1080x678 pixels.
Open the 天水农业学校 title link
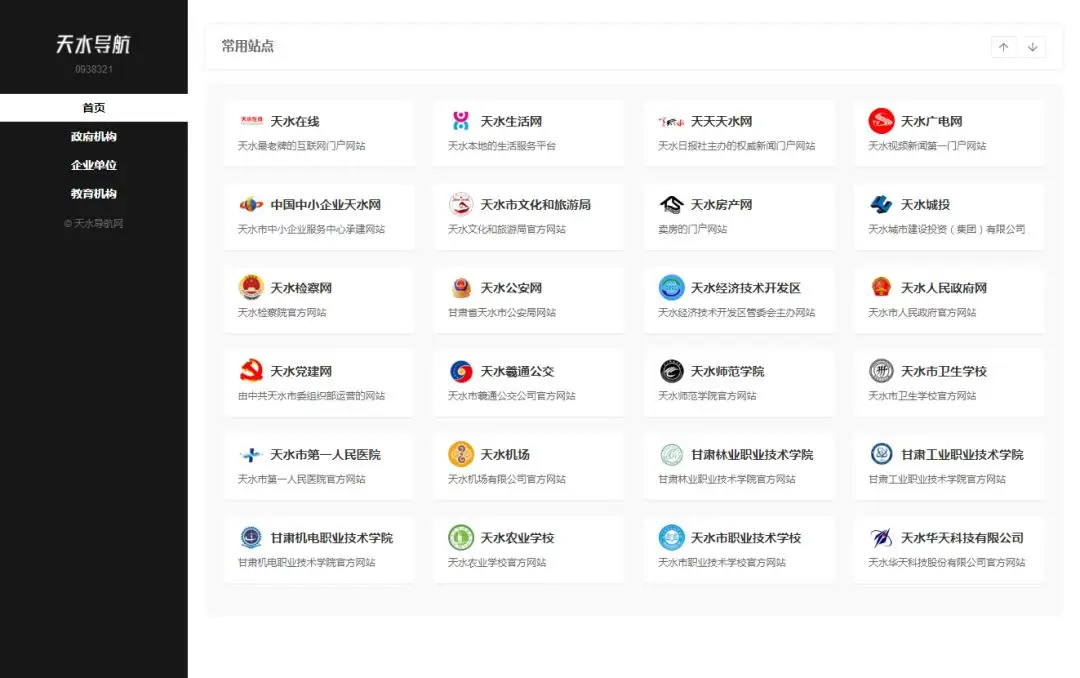[517, 538]
